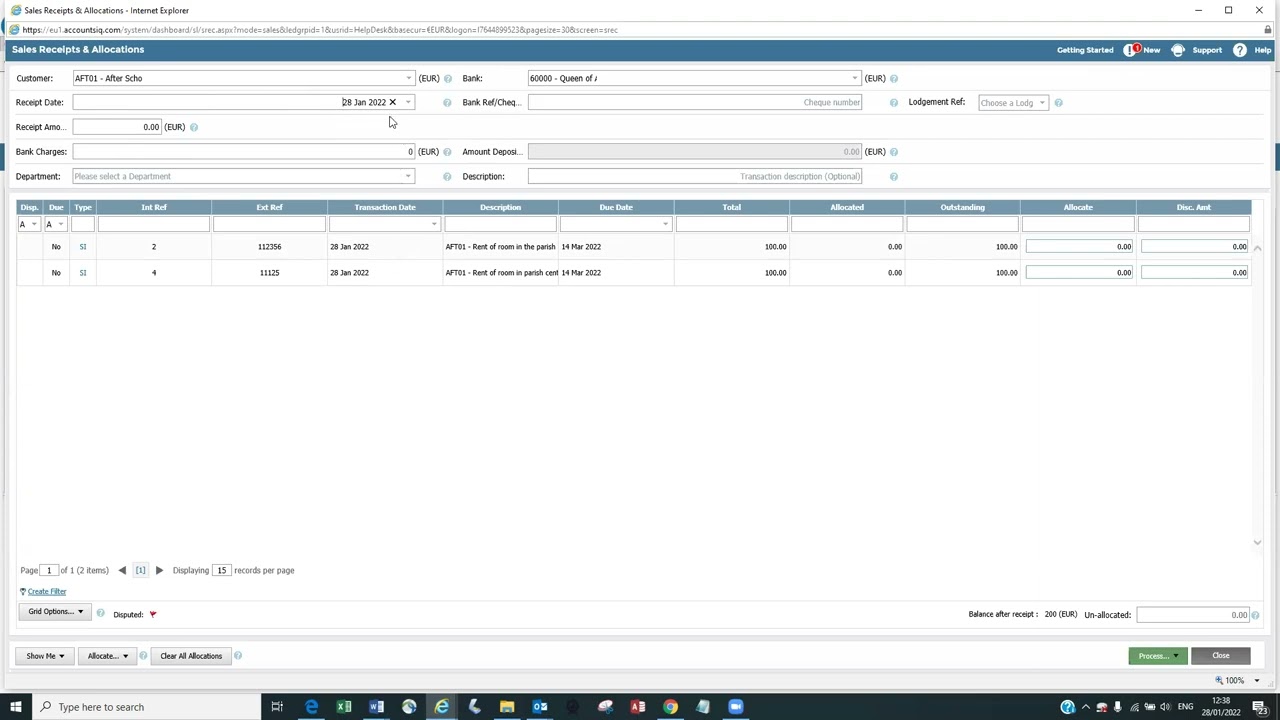
Task: Click the Clear All Allocations button
Action: click(x=191, y=656)
